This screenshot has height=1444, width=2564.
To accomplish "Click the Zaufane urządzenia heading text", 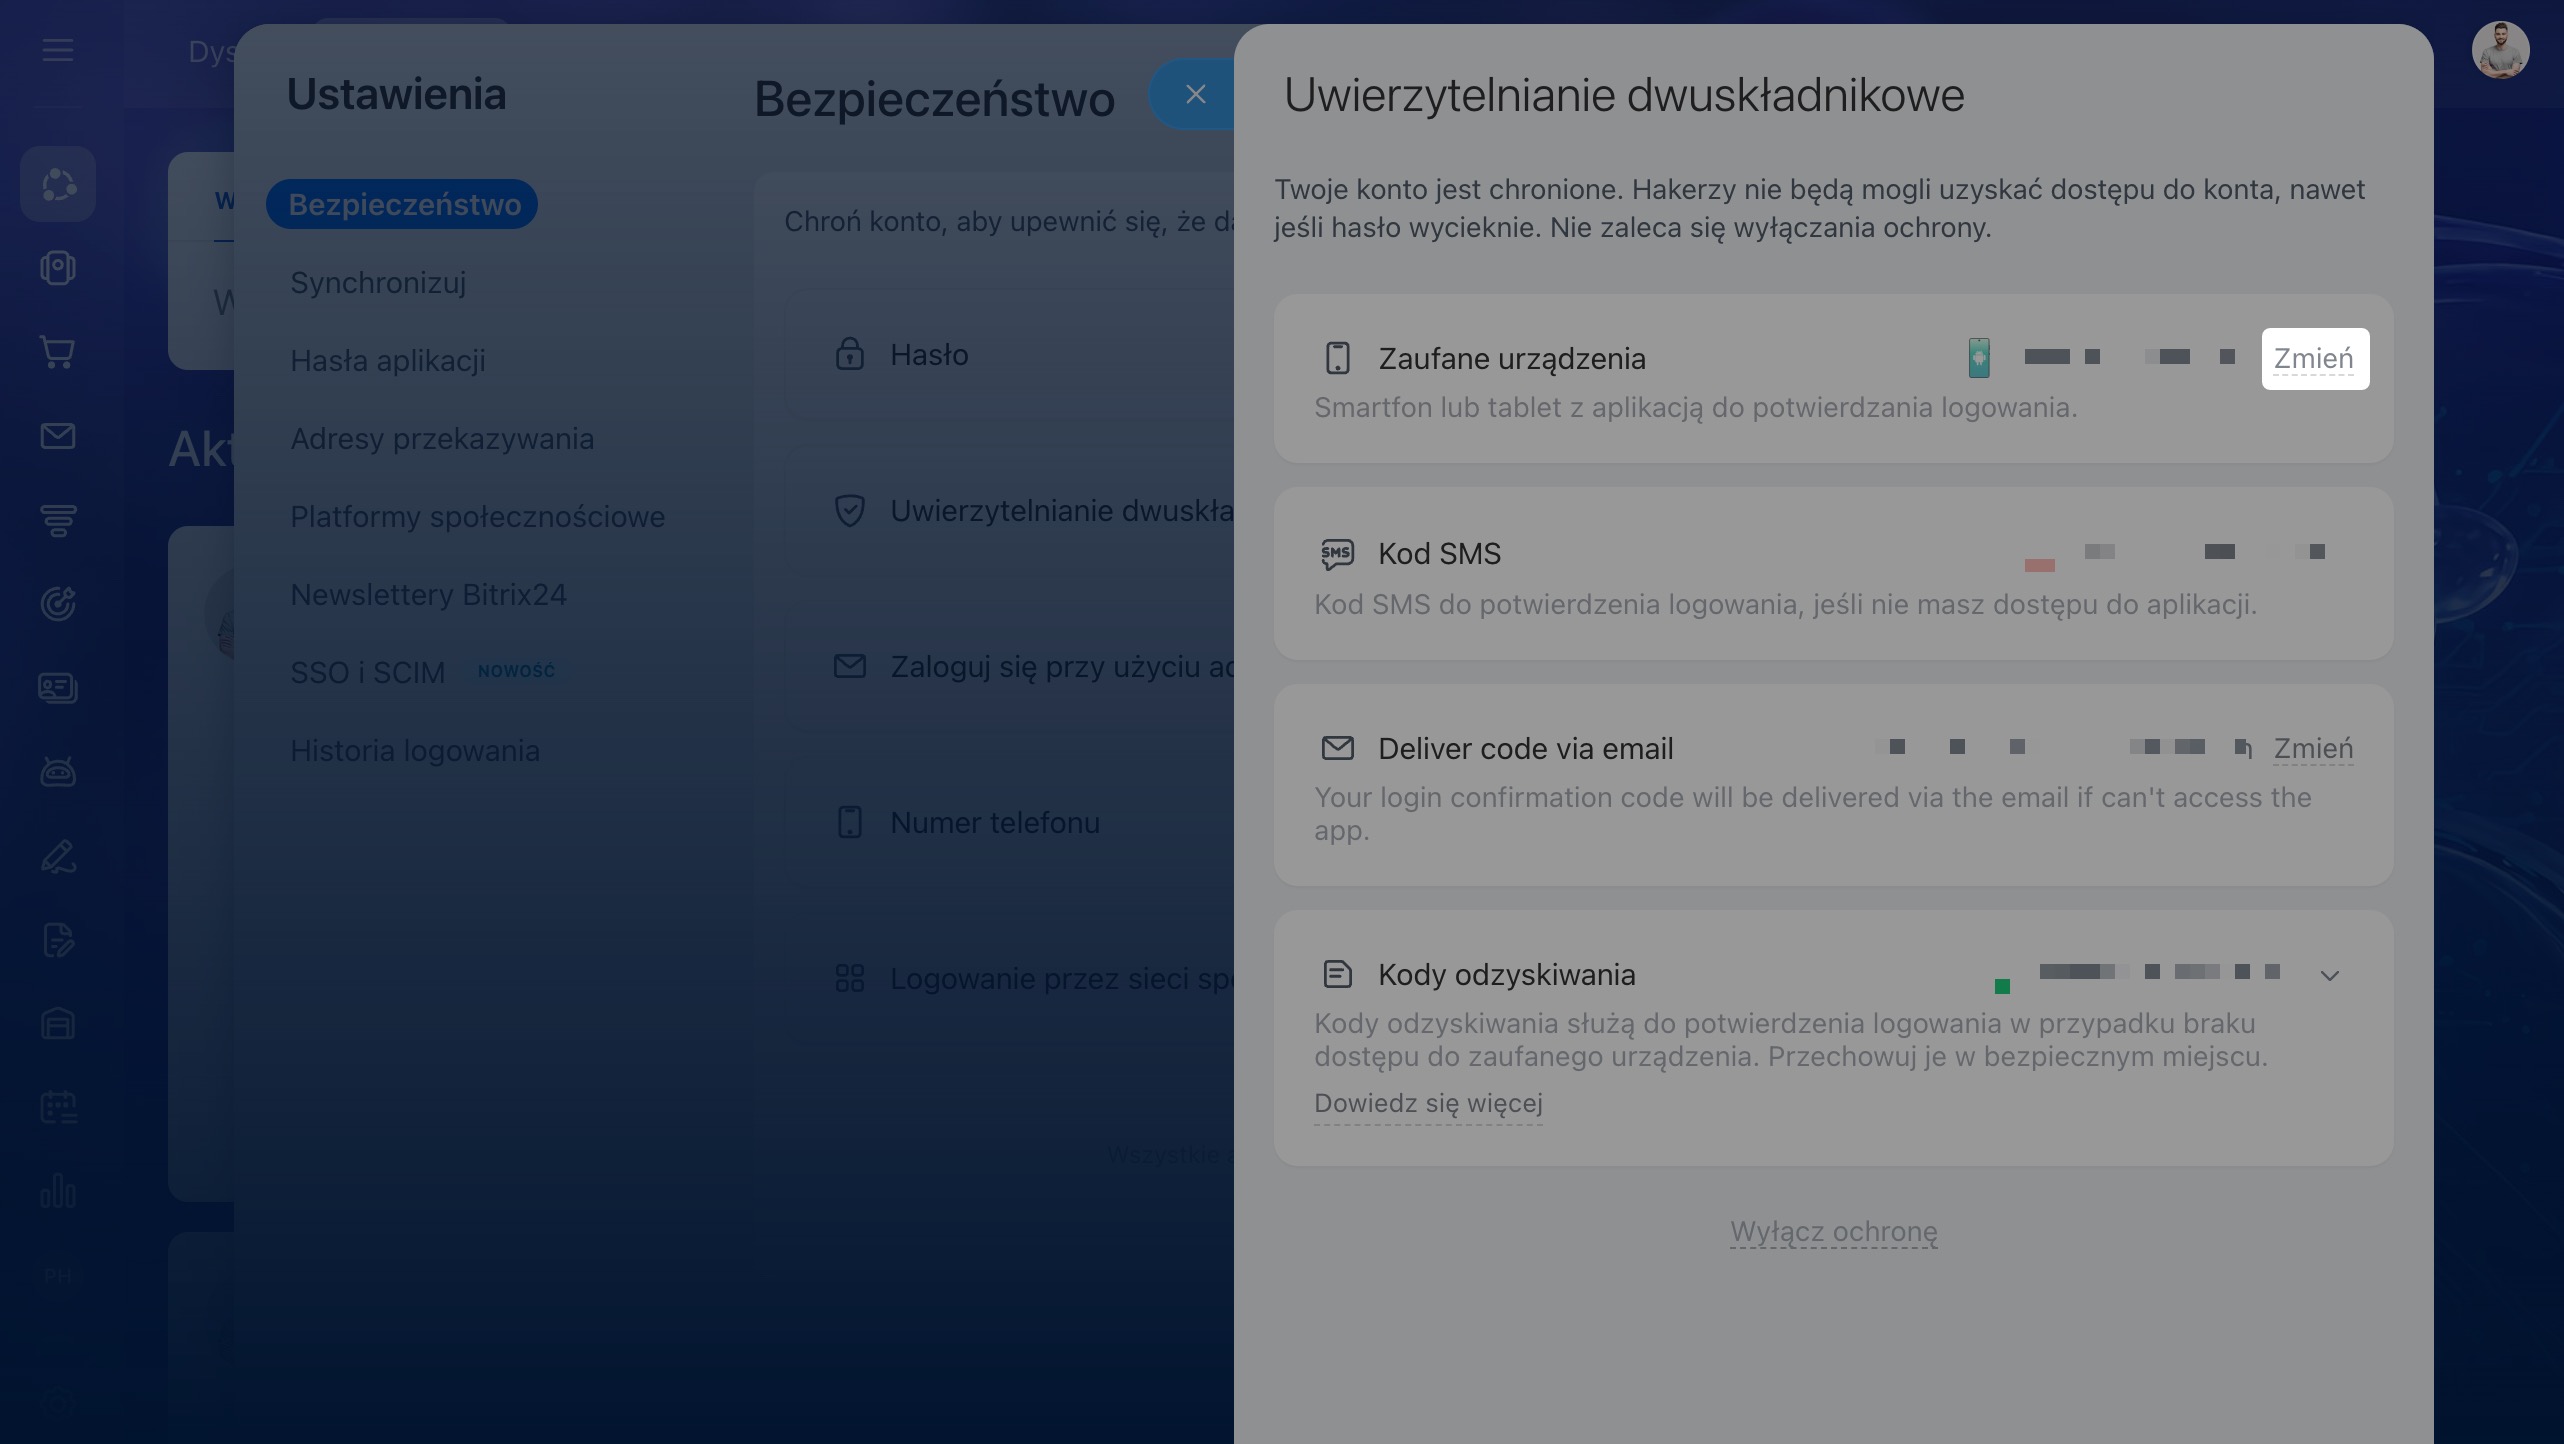I will coord(1511,359).
